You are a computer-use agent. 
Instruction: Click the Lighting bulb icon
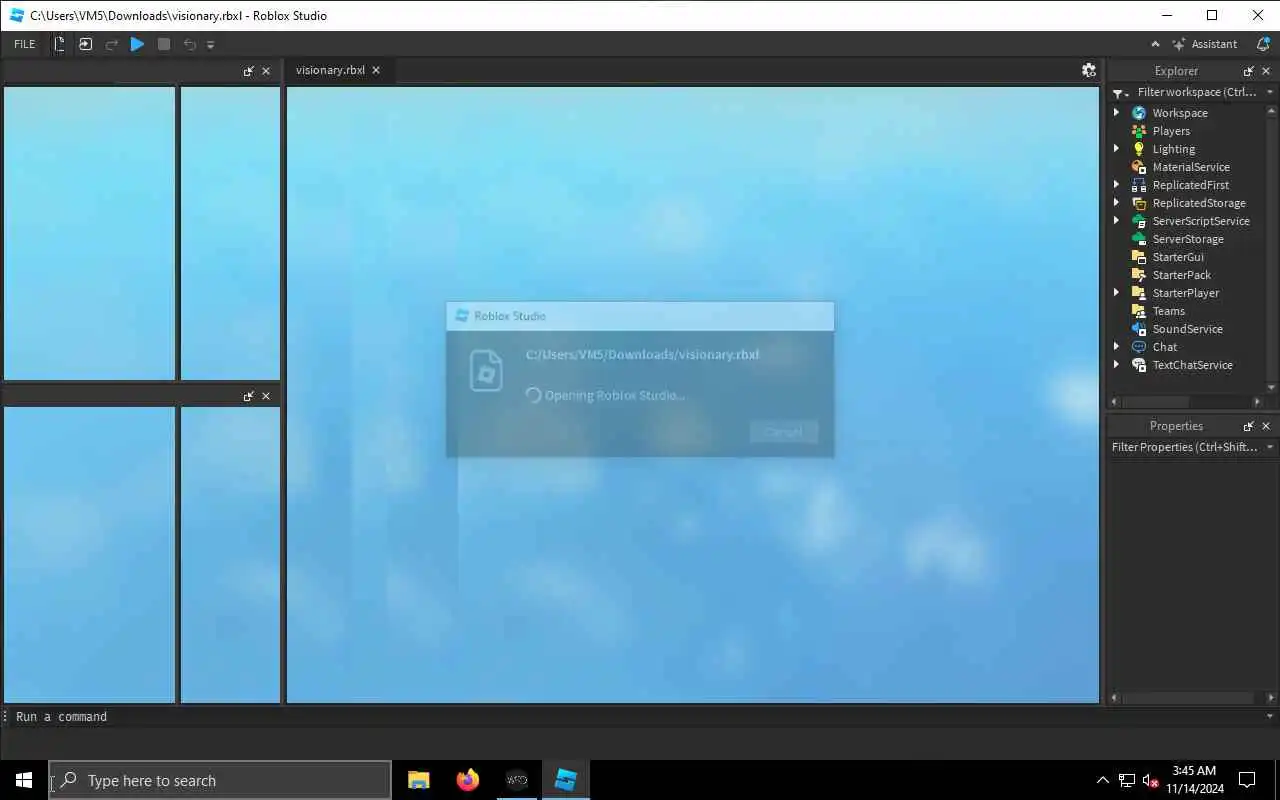pyautogui.click(x=1139, y=149)
